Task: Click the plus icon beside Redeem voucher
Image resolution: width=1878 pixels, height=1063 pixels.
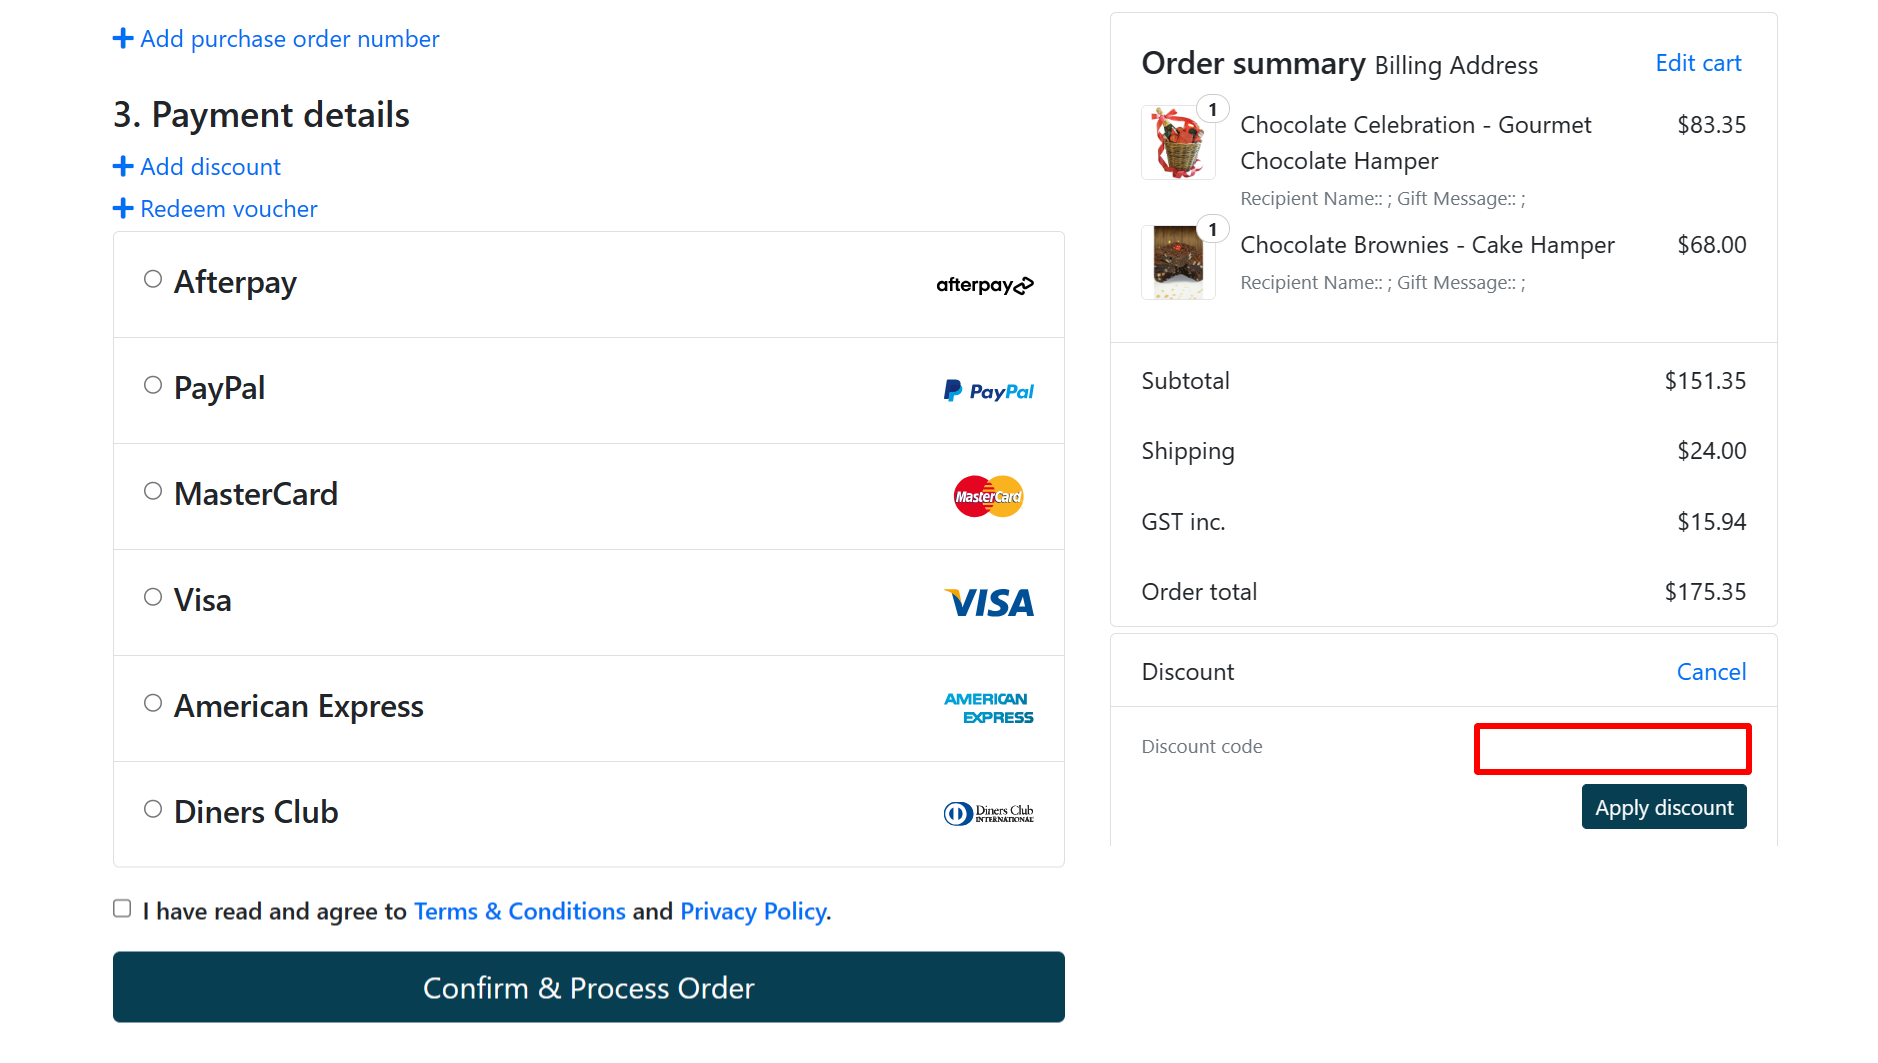Action: click(x=123, y=208)
